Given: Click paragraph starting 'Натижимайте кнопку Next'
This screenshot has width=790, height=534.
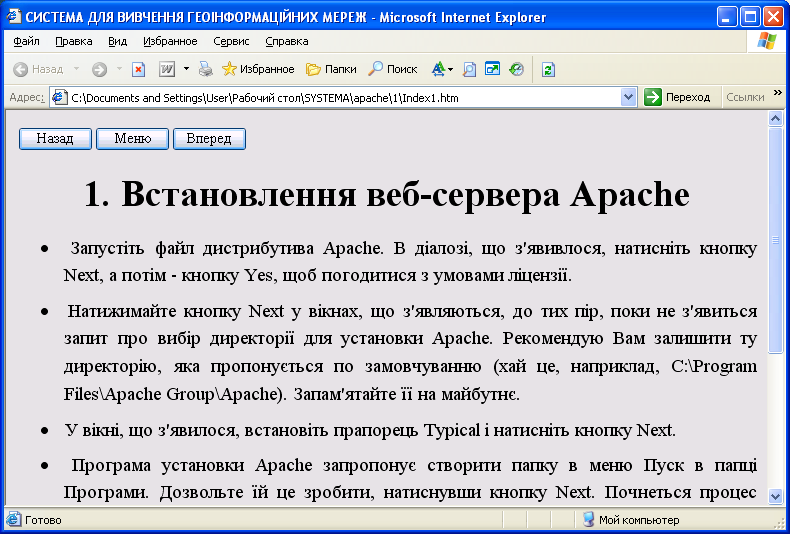Looking at the screenshot, I should point(410,353).
